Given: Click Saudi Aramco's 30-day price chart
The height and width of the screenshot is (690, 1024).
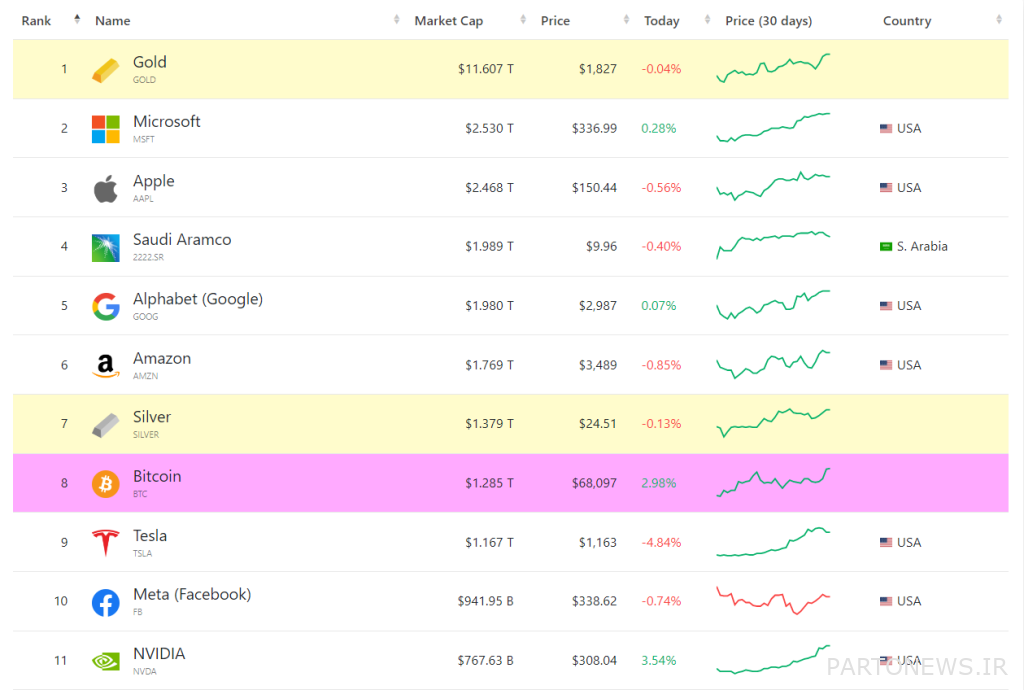Looking at the screenshot, I should (x=773, y=245).
